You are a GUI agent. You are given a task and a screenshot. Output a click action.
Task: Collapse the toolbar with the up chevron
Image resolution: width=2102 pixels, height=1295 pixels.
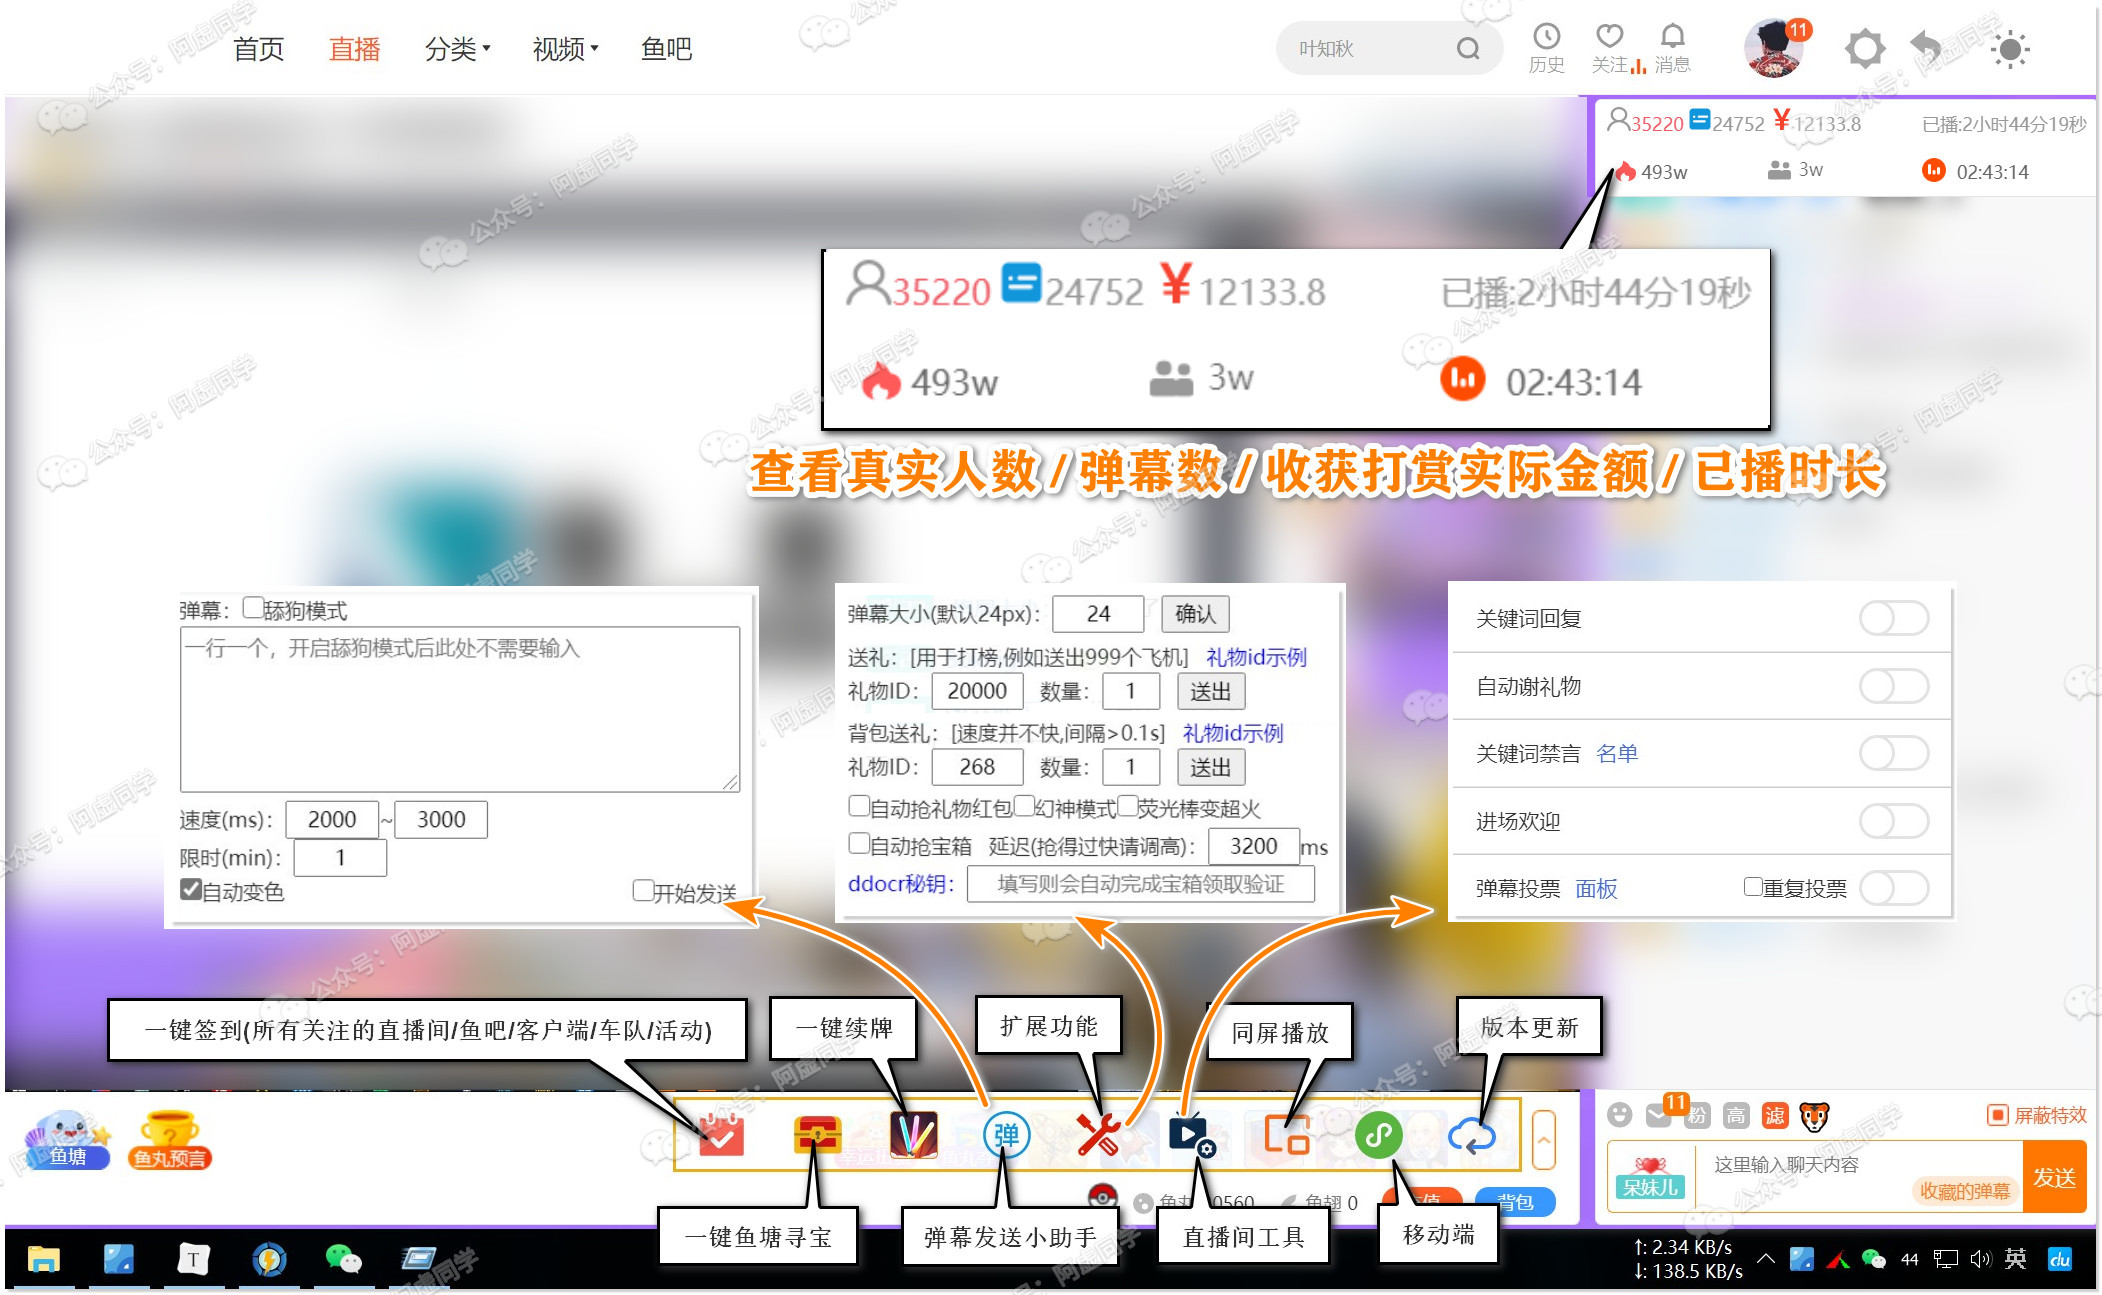[x=1543, y=1139]
